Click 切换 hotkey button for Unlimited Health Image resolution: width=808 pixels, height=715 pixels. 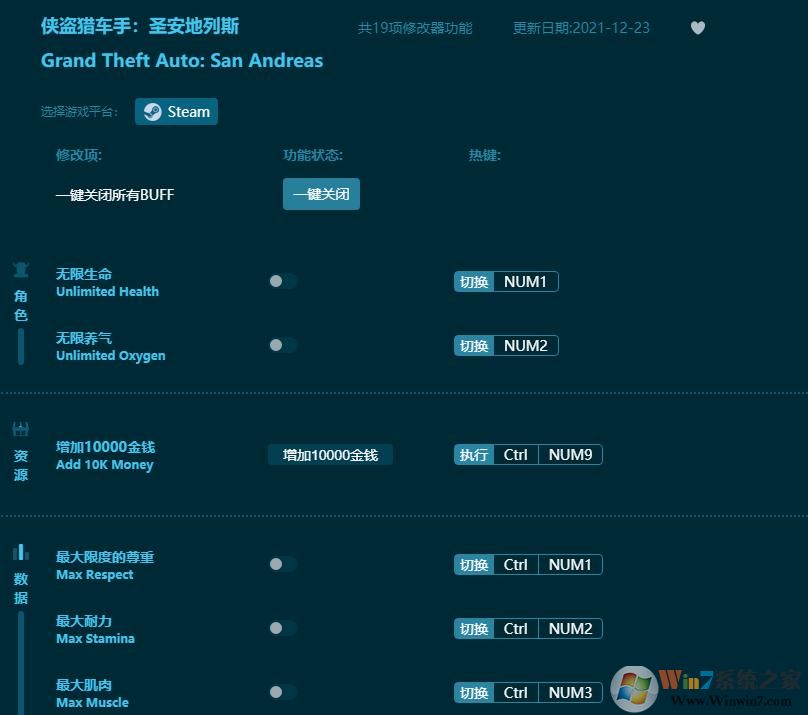[472, 281]
